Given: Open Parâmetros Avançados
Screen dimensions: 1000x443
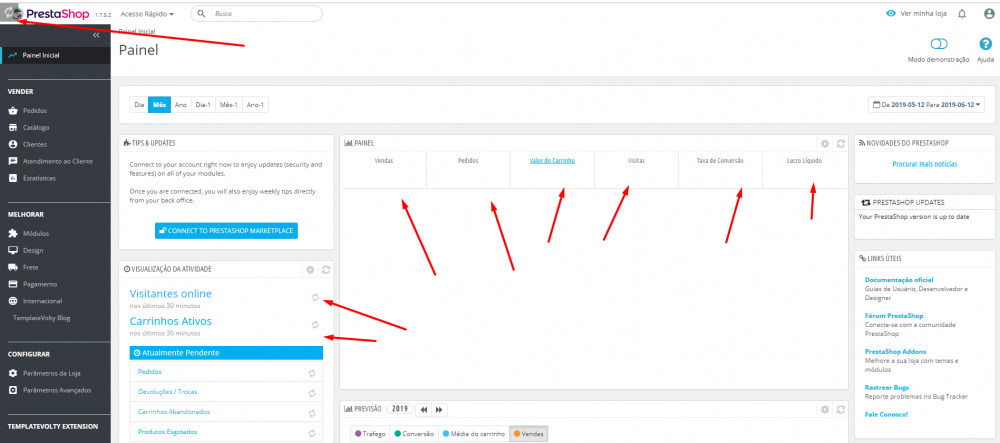Looking at the screenshot, I should (x=55, y=389).
